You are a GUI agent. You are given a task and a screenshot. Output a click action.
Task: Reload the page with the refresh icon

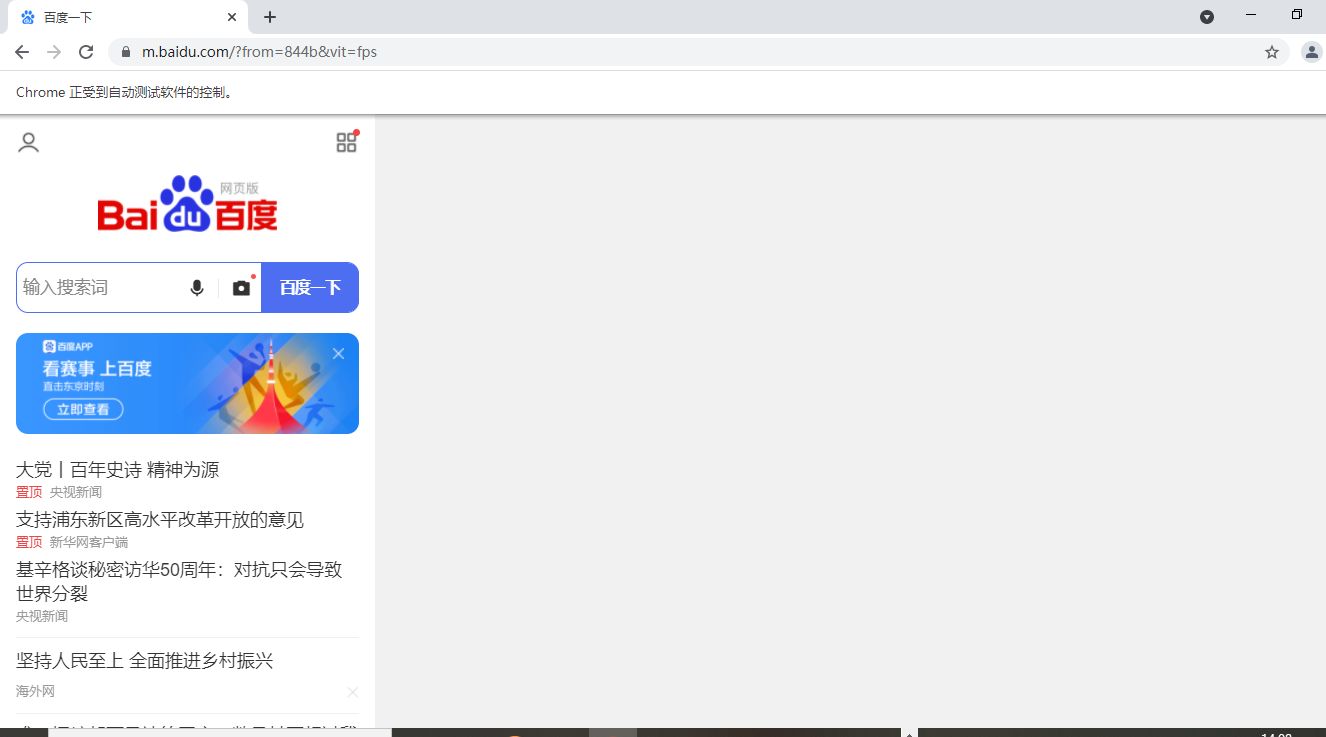pyautogui.click(x=86, y=52)
